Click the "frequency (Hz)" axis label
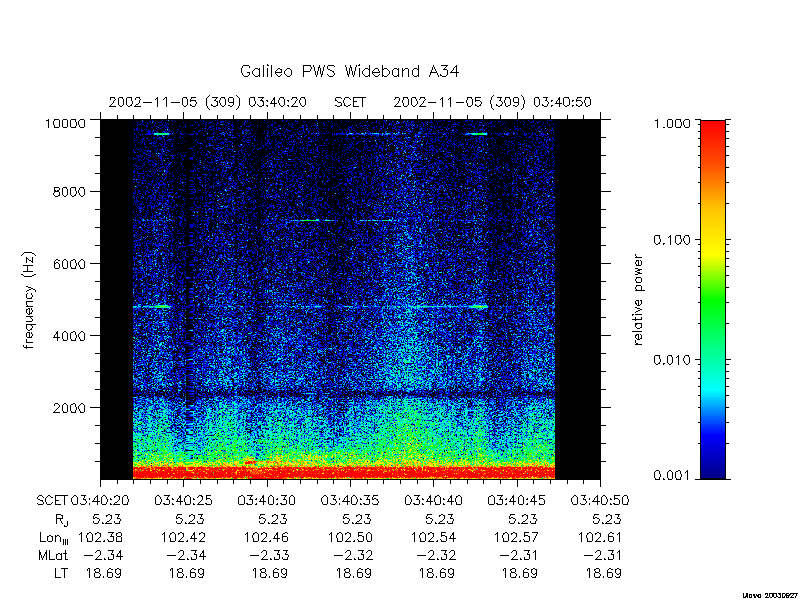800x600 pixels. tap(30, 300)
